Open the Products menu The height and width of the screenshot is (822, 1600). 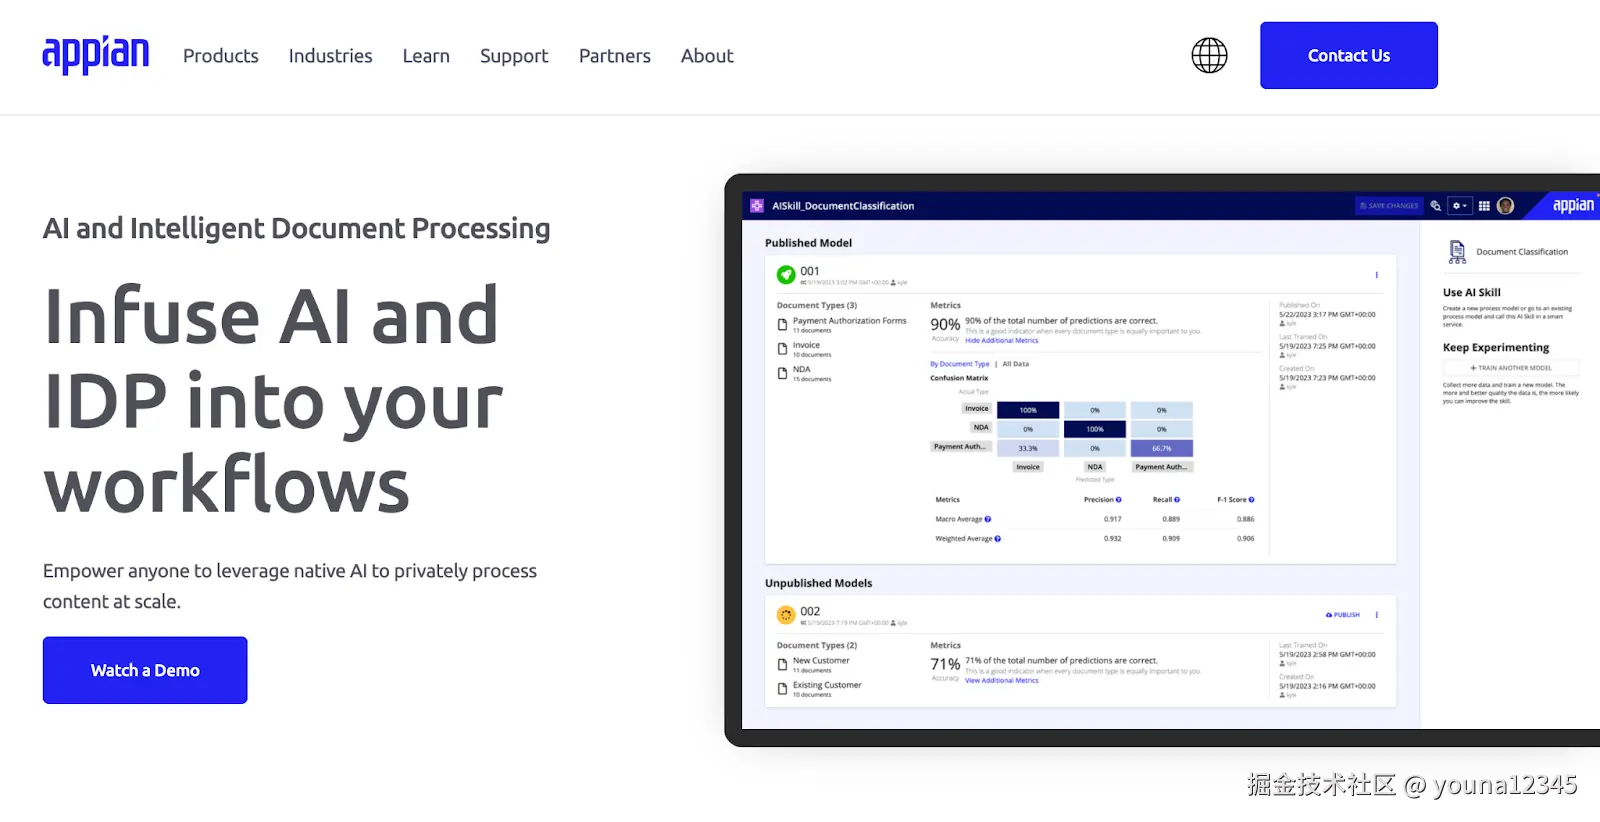pyautogui.click(x=220, y=56)
